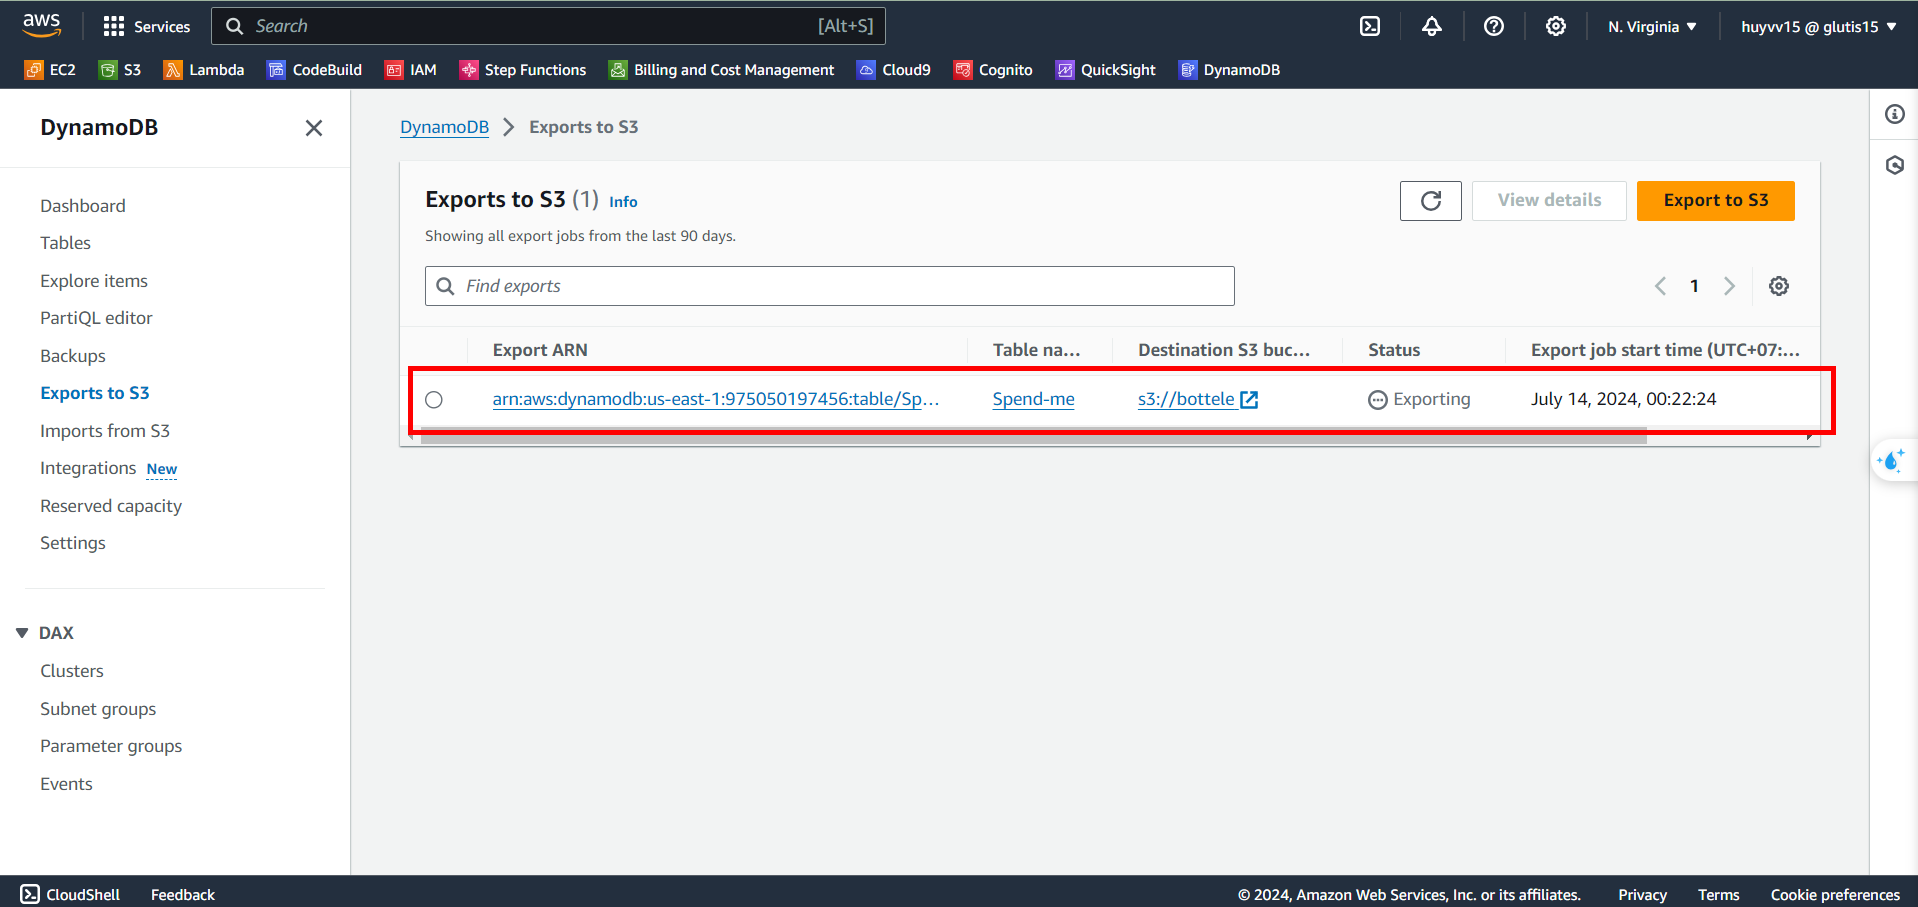Open Reserved capacity in sidebar
The height and width of the screenshot is (907, 1918).
tap(111, 506)
